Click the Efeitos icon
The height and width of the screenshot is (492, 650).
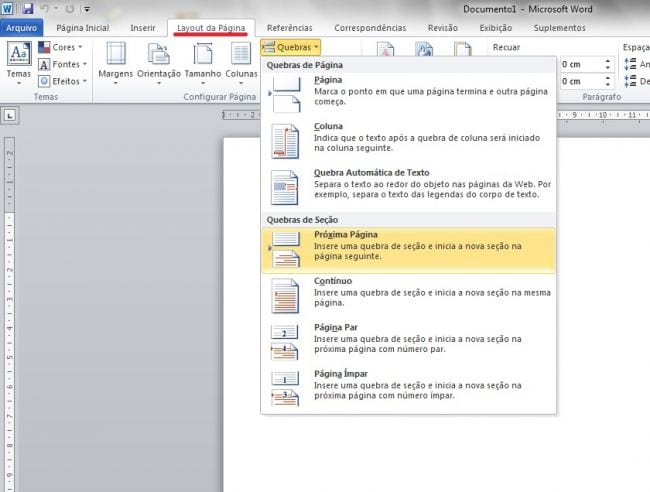point(44,81)
